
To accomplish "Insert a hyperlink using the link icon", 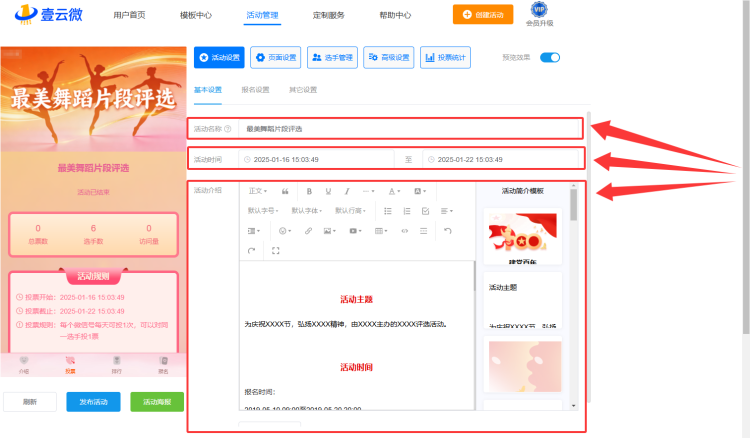I will 308,231.
